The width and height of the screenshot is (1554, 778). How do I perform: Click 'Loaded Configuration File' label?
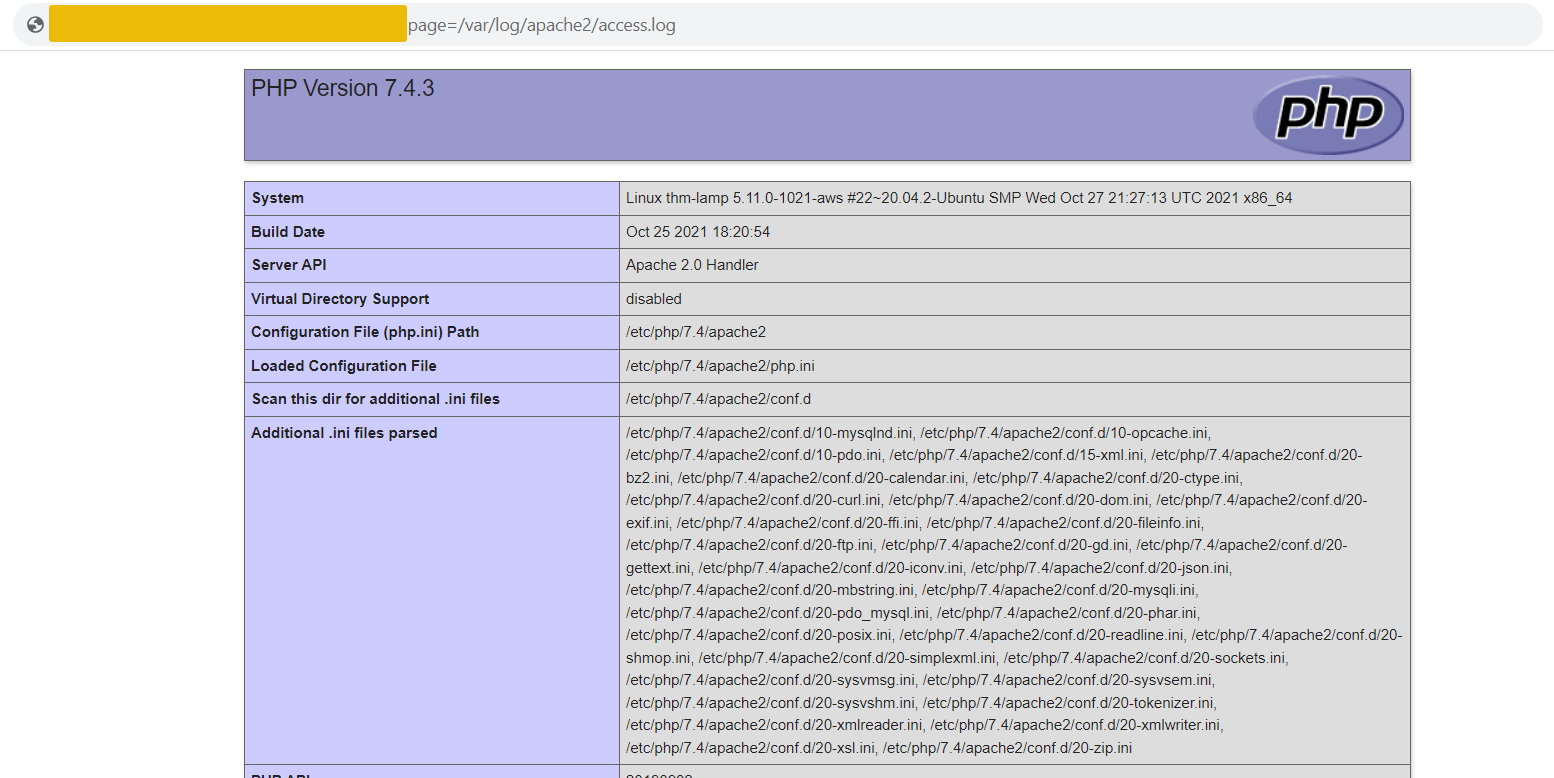pos(344,366)
